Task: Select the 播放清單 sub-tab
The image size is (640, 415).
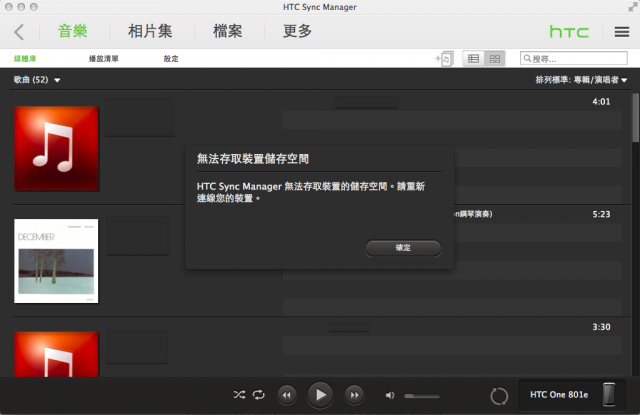Action: point(104,59)
